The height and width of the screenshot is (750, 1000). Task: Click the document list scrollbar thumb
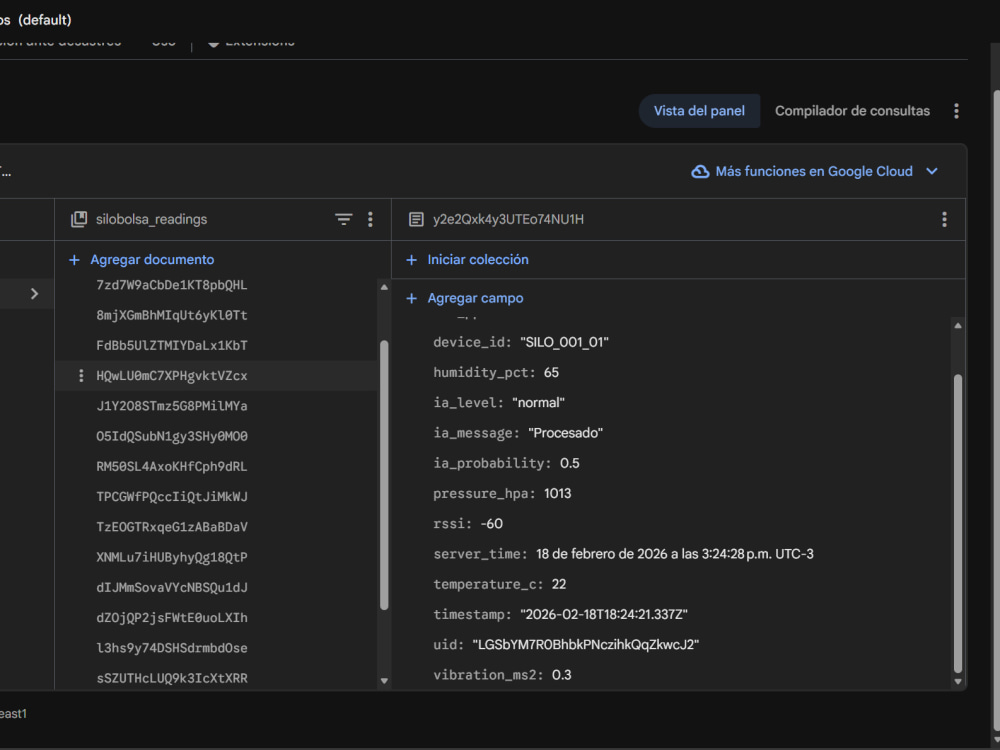tap(384, 476)
